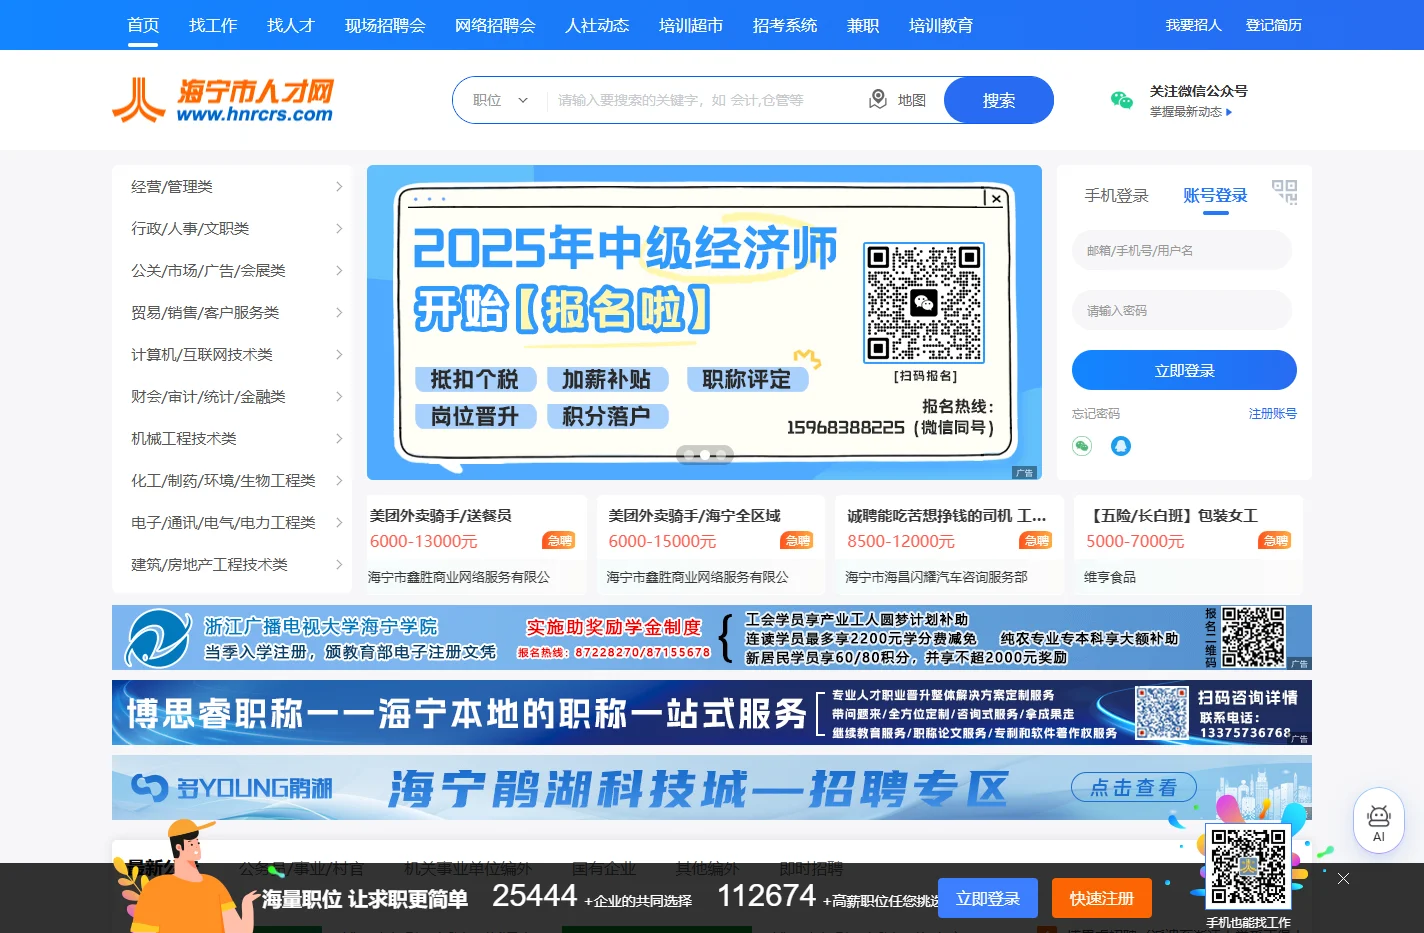Go to 首页 in top navigation
This screenshot has height=933, width=1424.
(x=143, y=25)
